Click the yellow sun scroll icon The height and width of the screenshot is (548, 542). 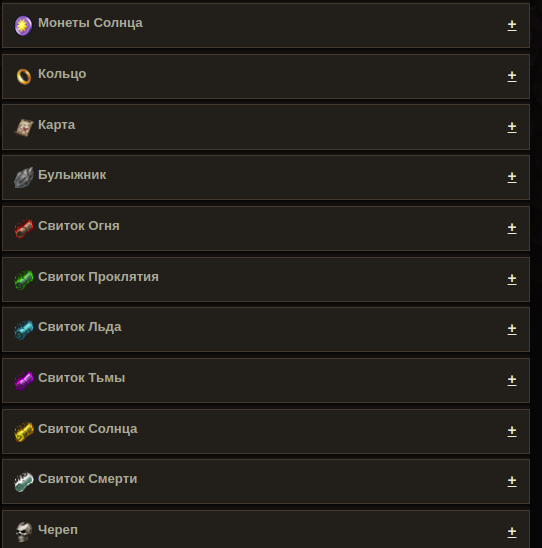[x=24, y=432]
